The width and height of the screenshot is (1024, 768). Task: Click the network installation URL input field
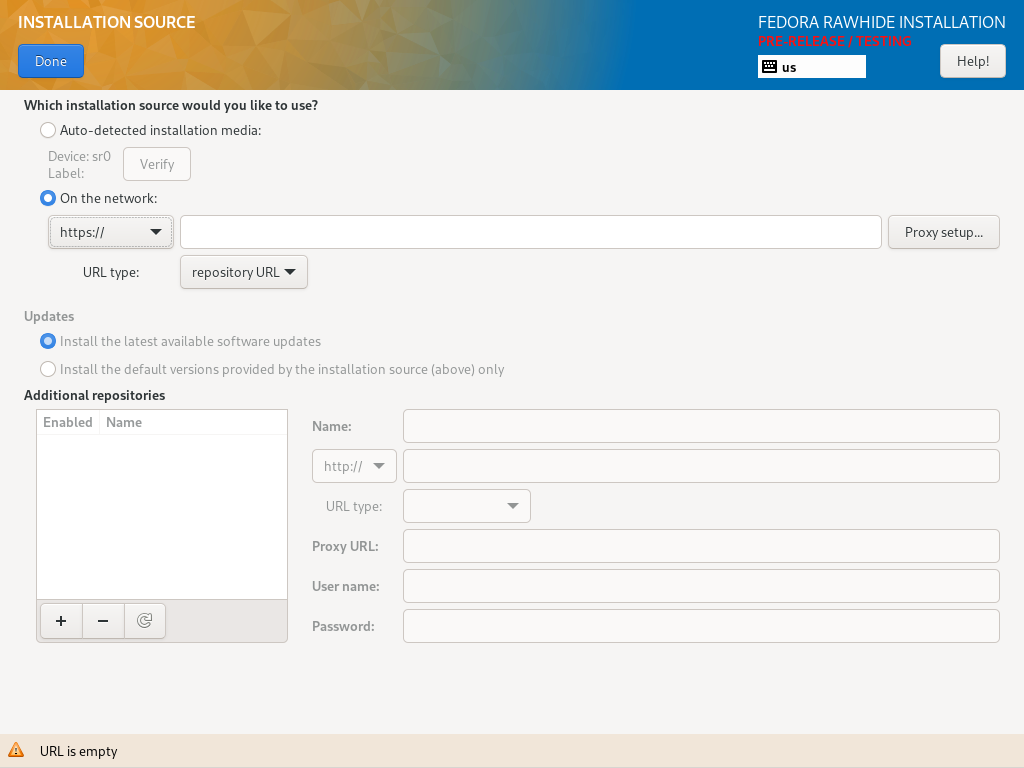[531, 232]
